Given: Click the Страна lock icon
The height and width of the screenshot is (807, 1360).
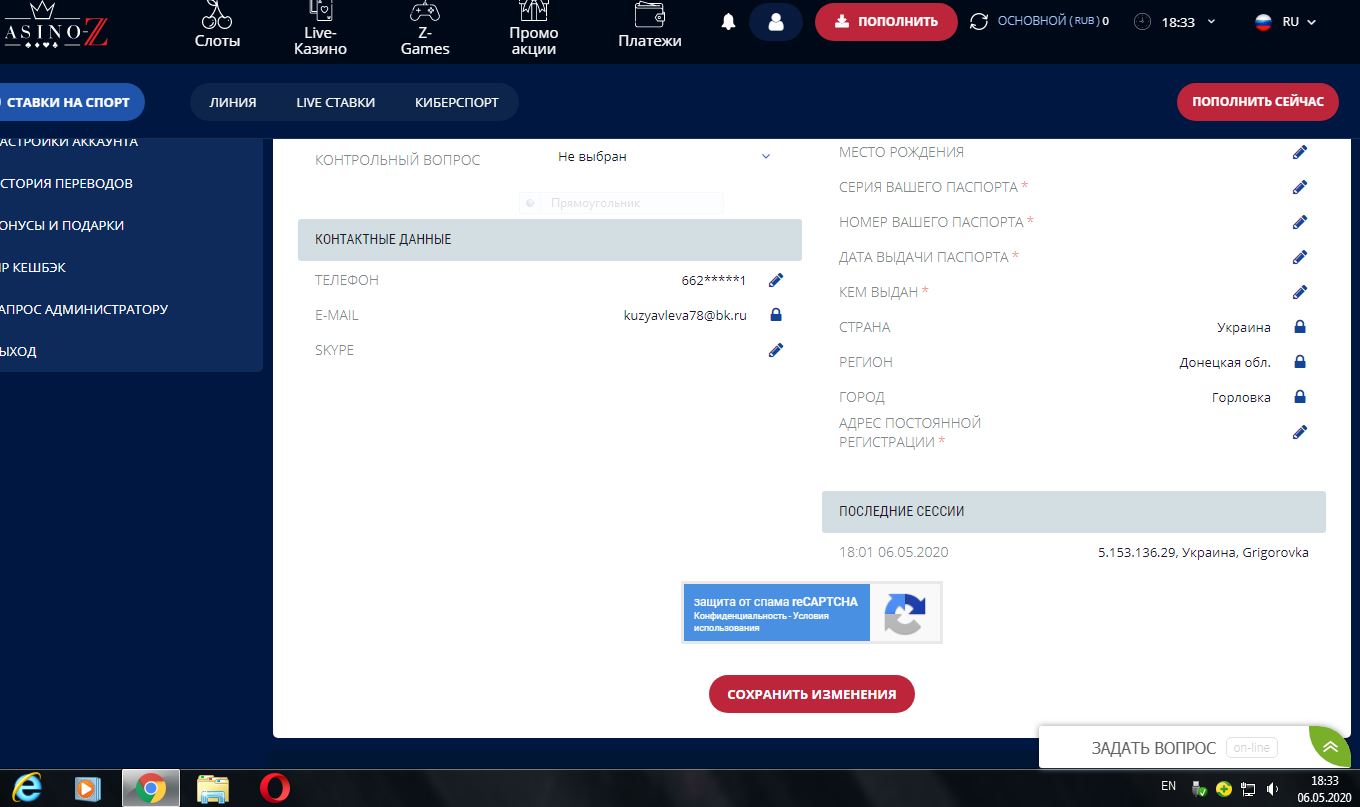Looking at the screenshot, I should pos(1300,327).
